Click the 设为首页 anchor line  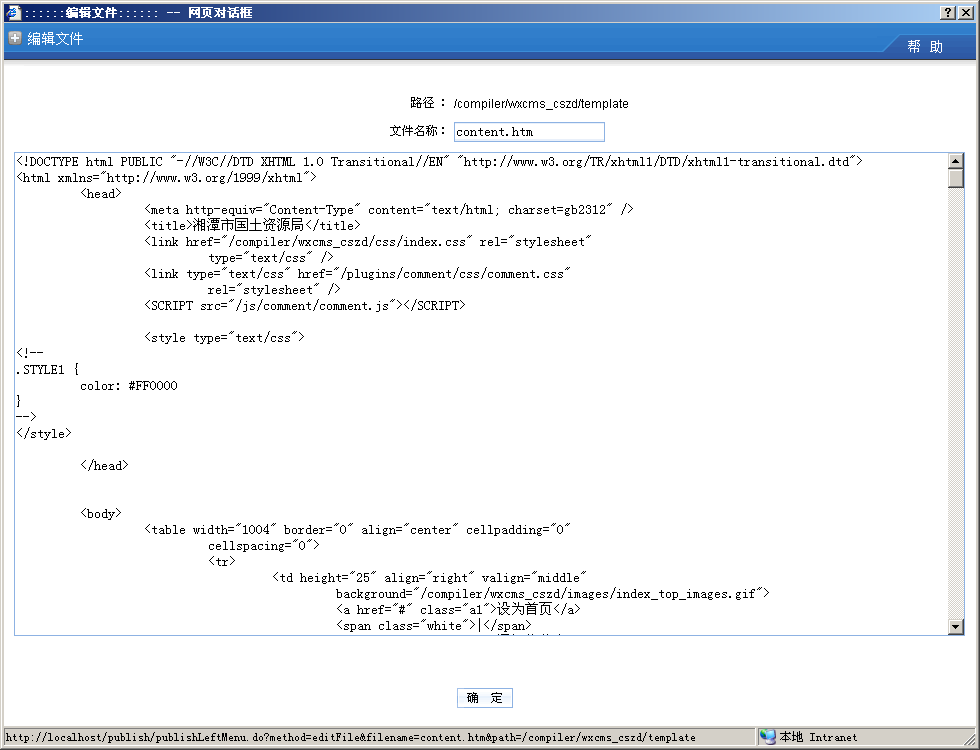458,609
